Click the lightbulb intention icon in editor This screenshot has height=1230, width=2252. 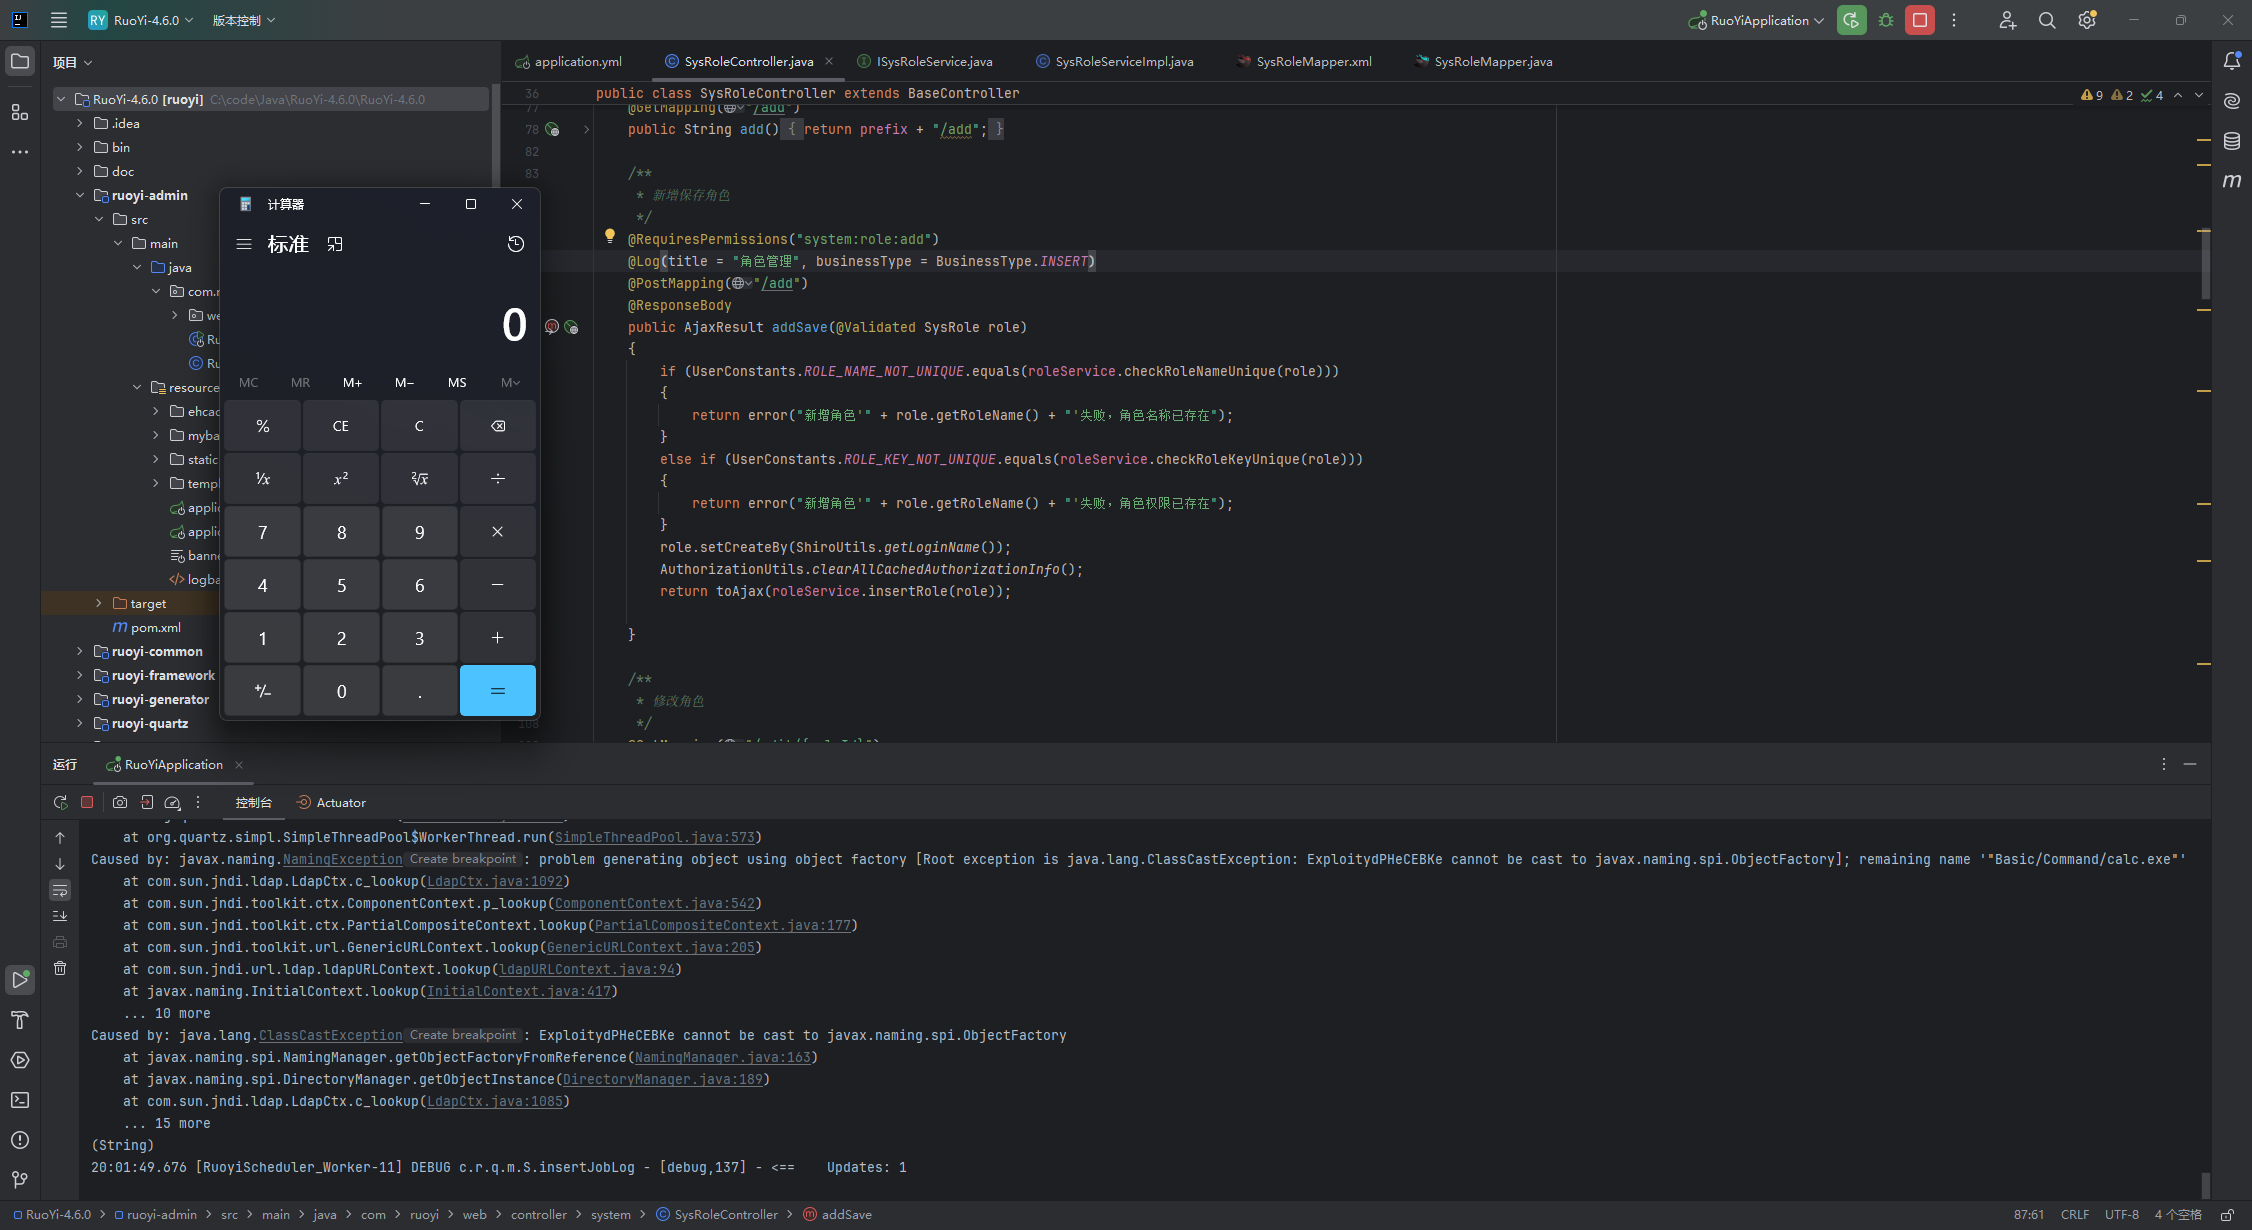pos(610,237)
